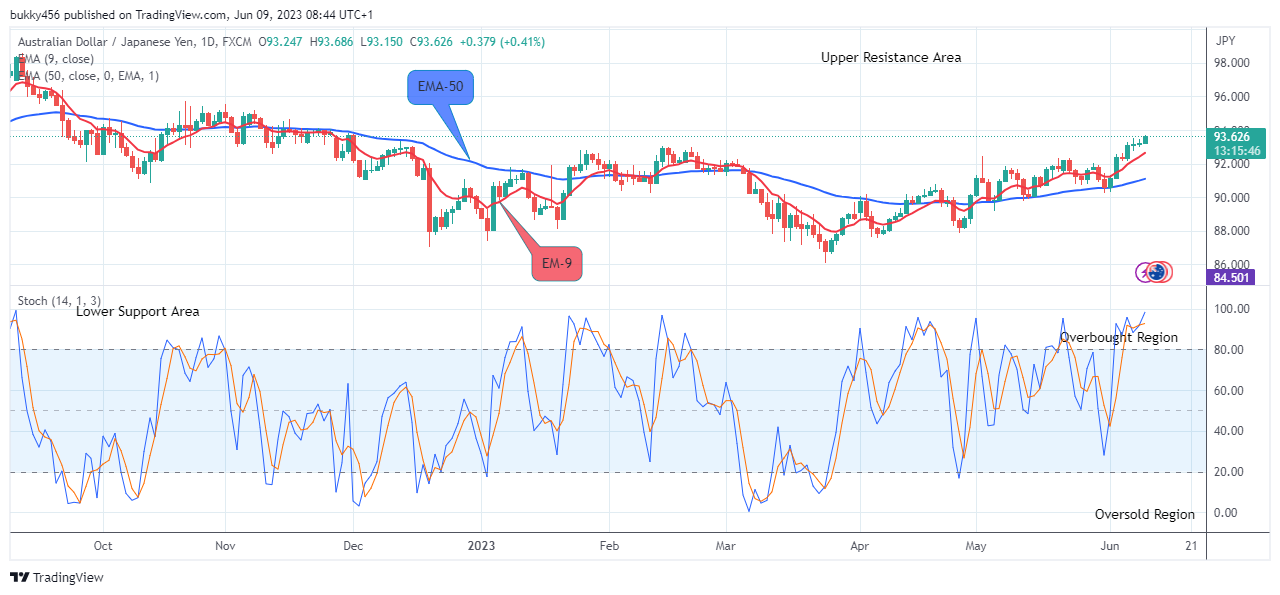Select the Upper Resistance Area text note
1280x595 pixels.
(x=891, y=57)
